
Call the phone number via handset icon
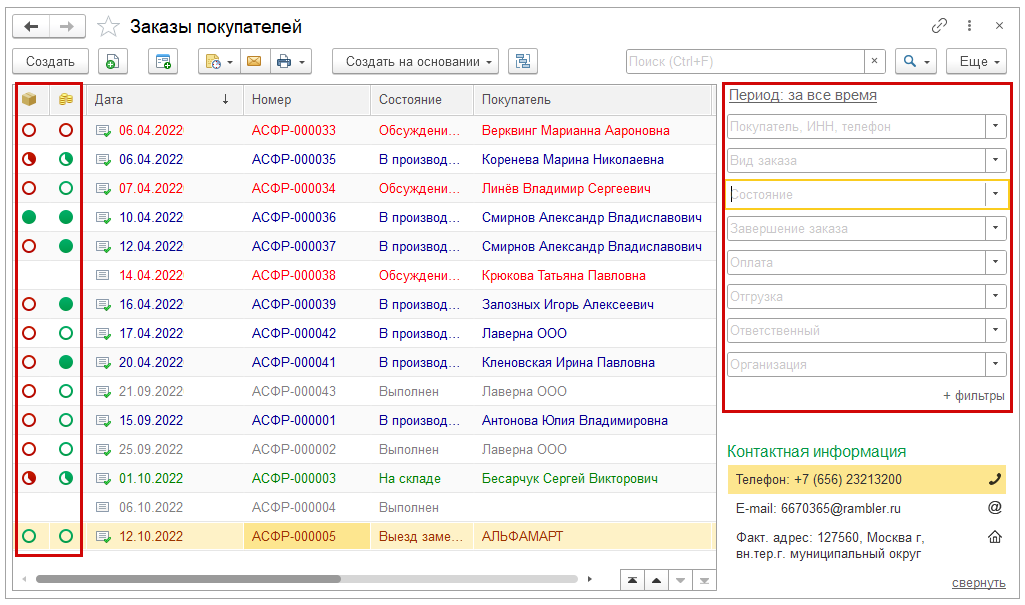tap(994, 480)
